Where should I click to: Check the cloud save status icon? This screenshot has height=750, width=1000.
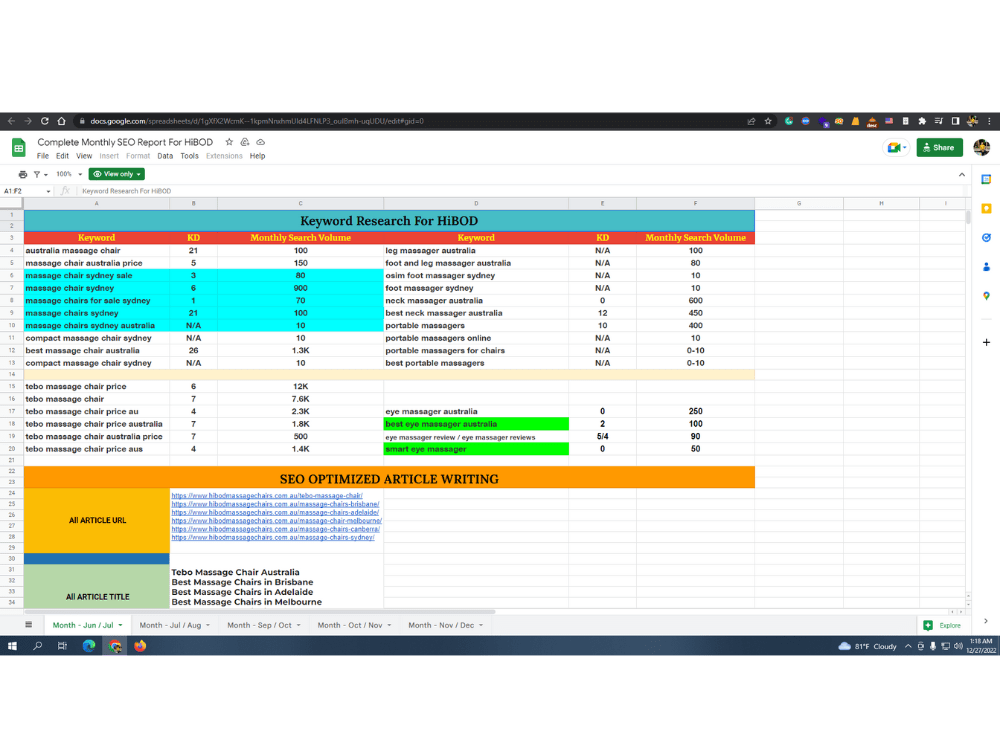(261, 142)
